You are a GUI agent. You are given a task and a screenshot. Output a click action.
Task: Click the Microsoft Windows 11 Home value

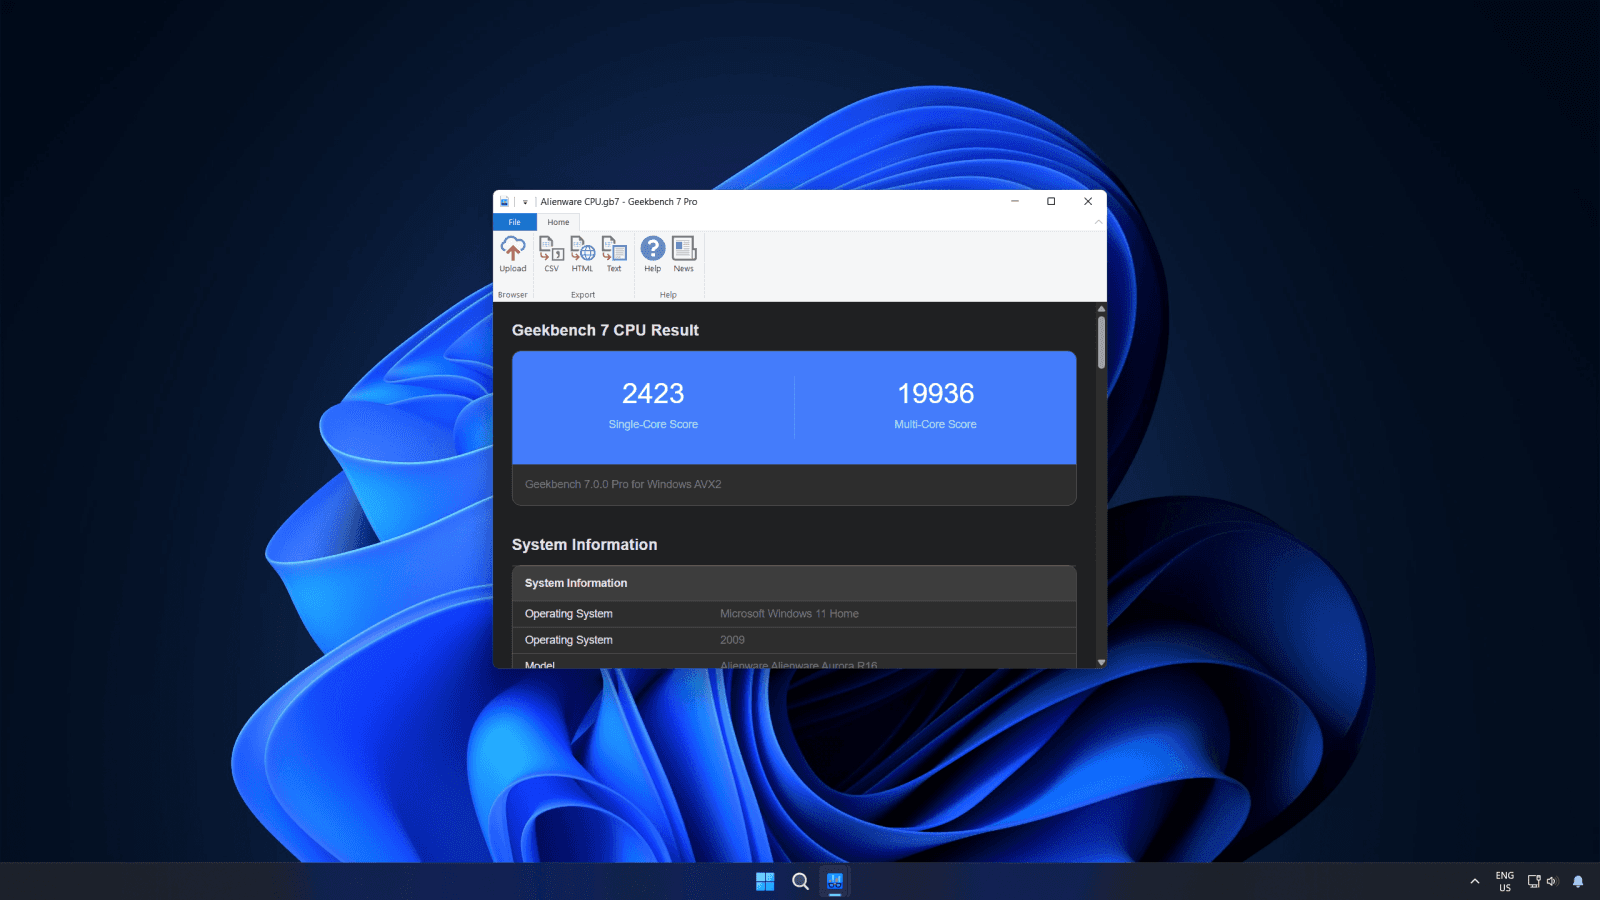[789, 614]
